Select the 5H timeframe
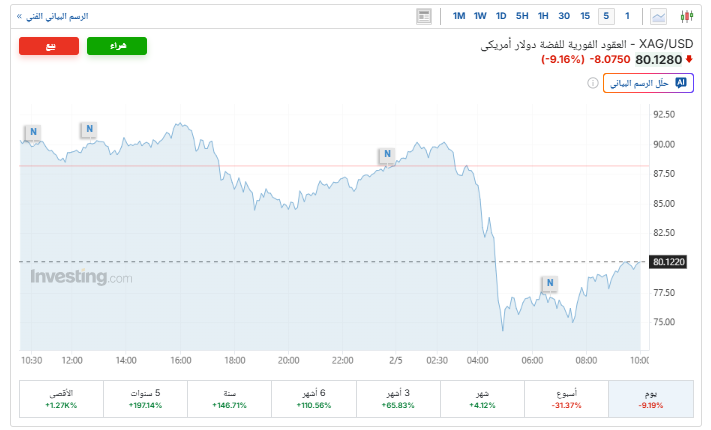 [x=522, y=16]
